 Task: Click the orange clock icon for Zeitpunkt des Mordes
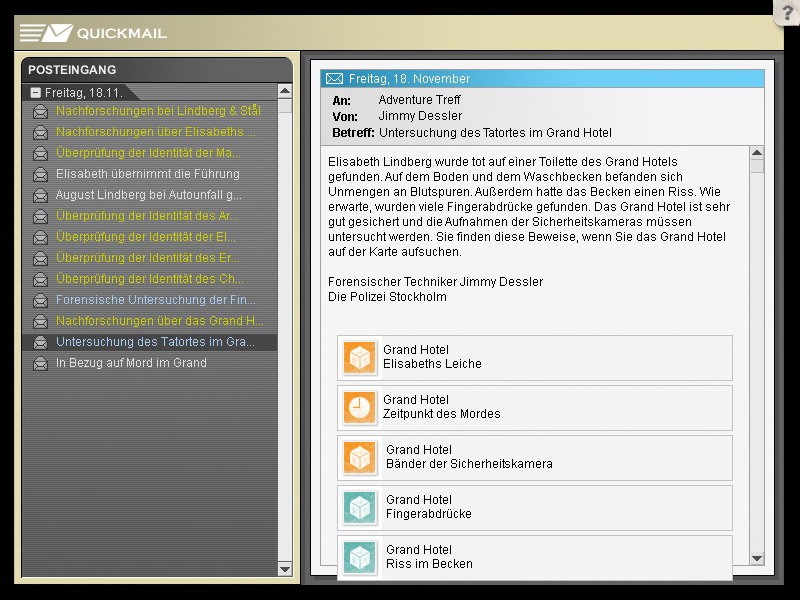(x=359, y=408)
